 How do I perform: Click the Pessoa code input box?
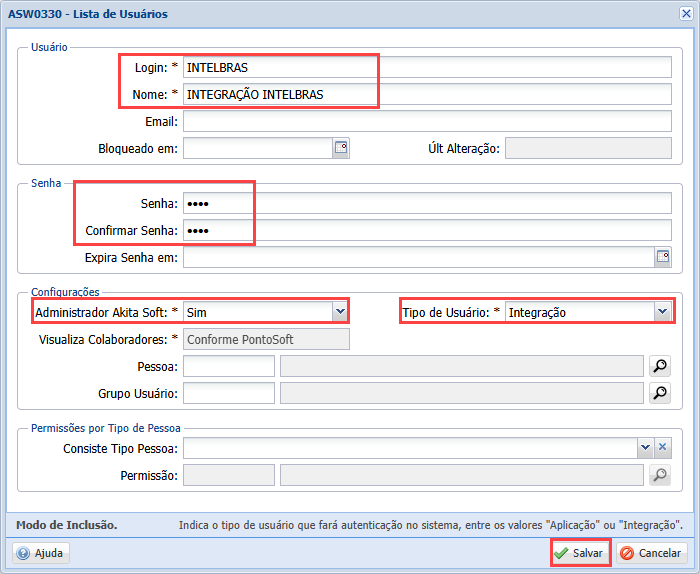coord(229,366)
